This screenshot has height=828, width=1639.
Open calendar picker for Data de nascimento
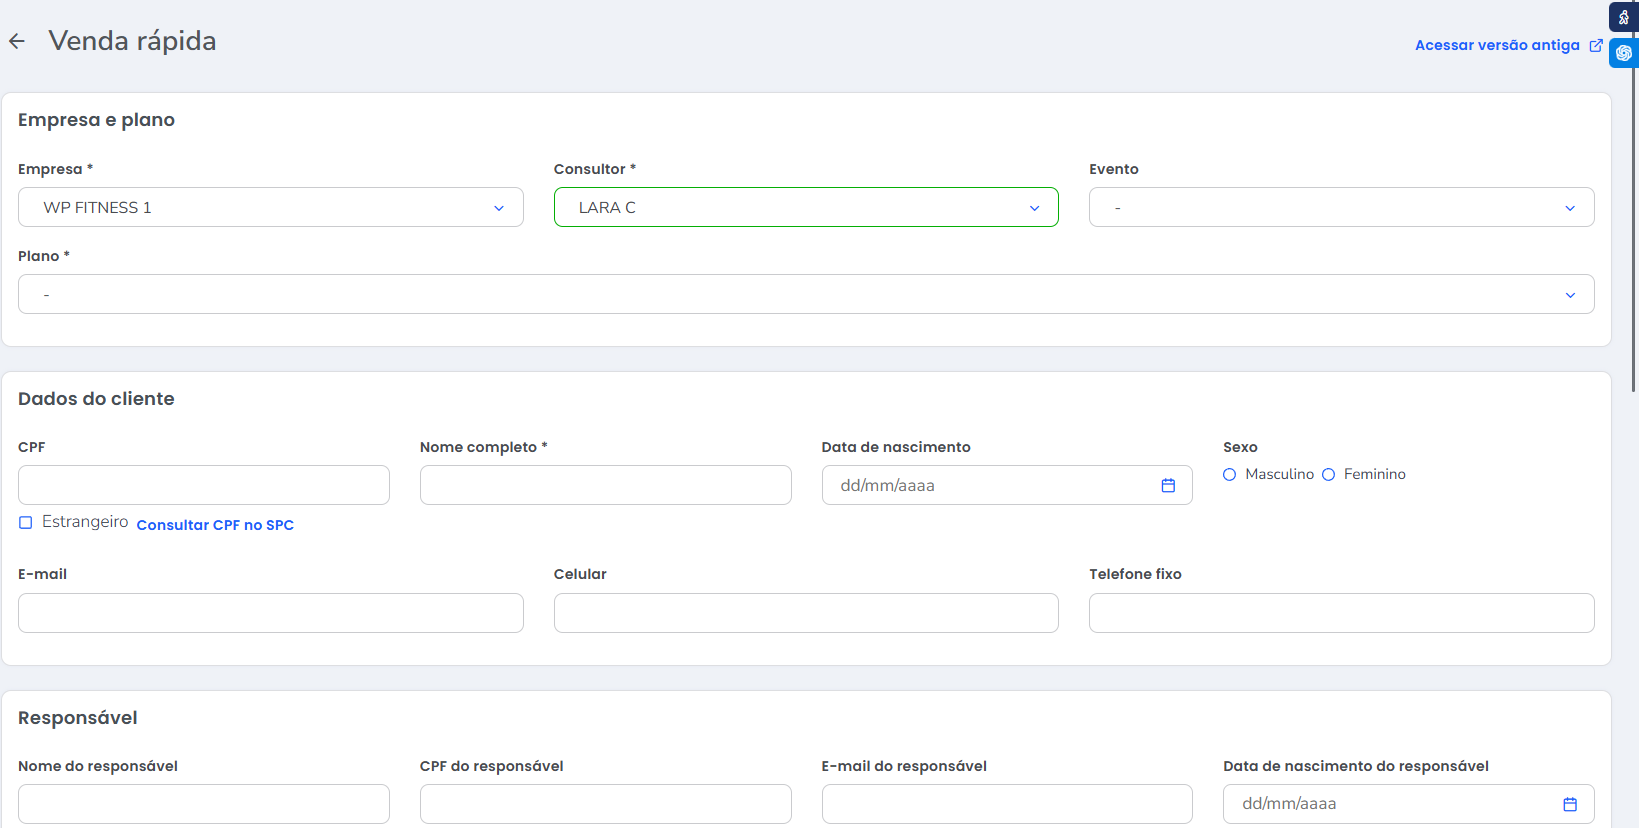point(1168,486)
